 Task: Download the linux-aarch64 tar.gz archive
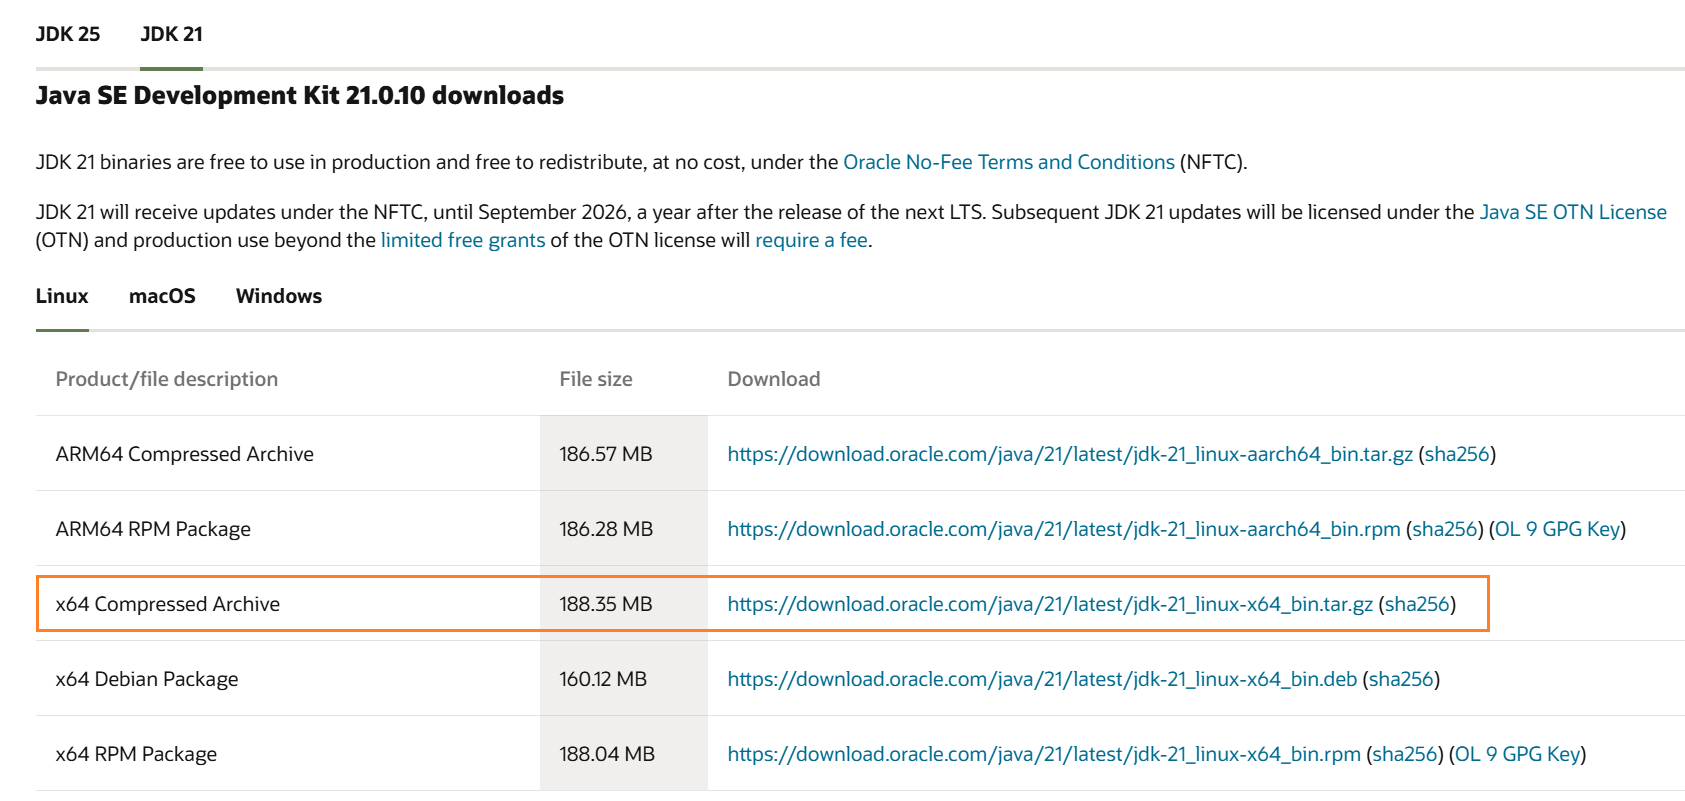pyautogui.click(x=1070, y=454)
